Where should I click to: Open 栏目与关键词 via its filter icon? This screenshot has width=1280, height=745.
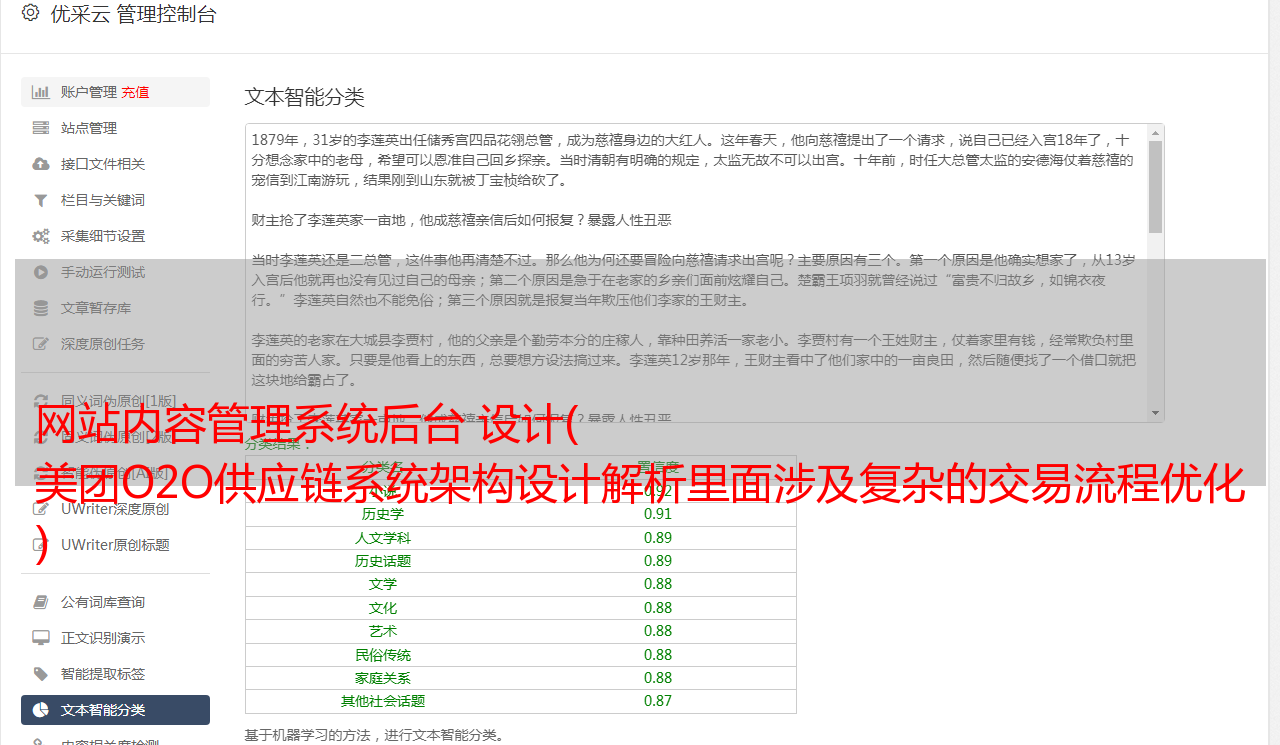click(x=41, y=200)
